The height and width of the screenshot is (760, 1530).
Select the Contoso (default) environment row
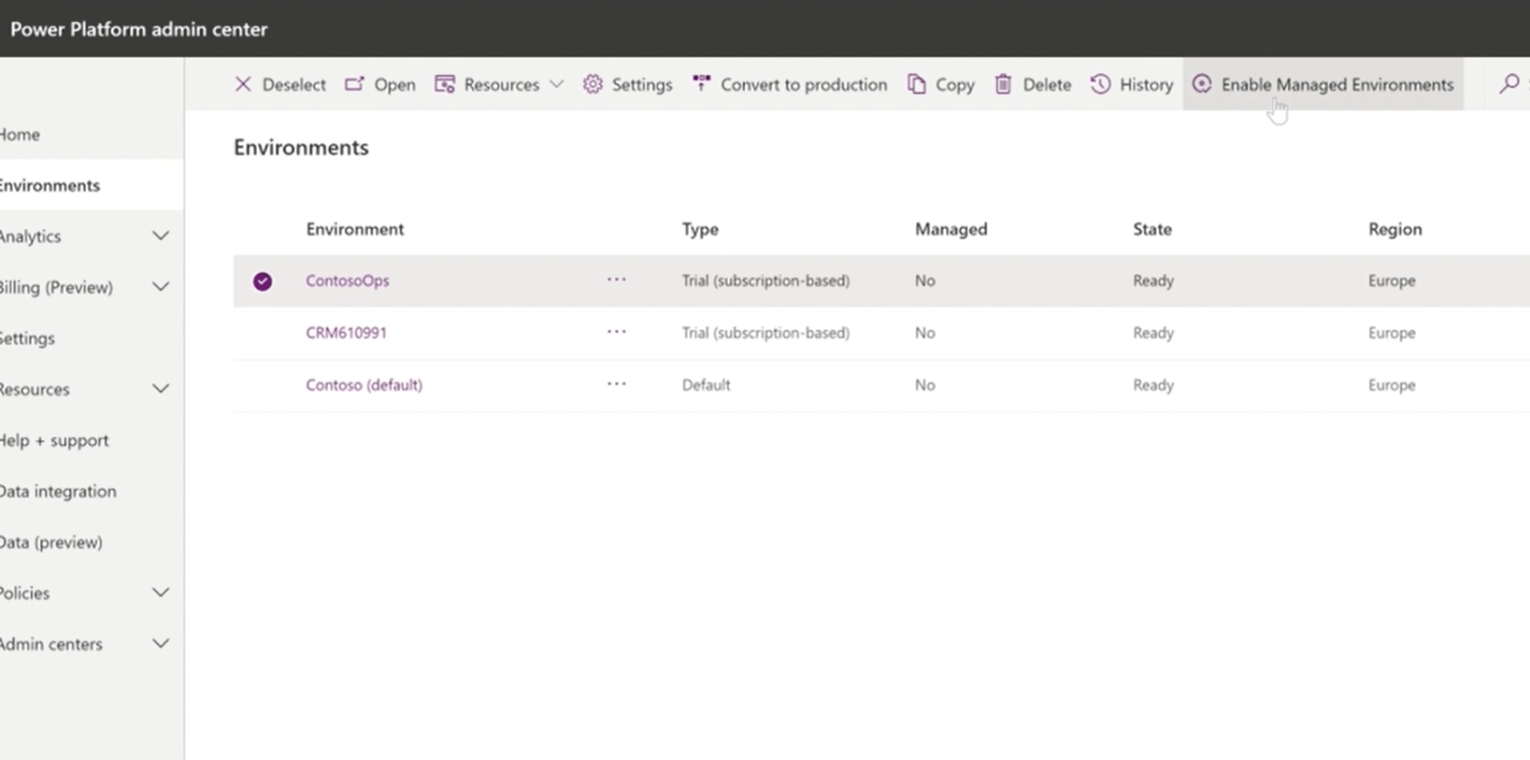click(x=364, y=385)
